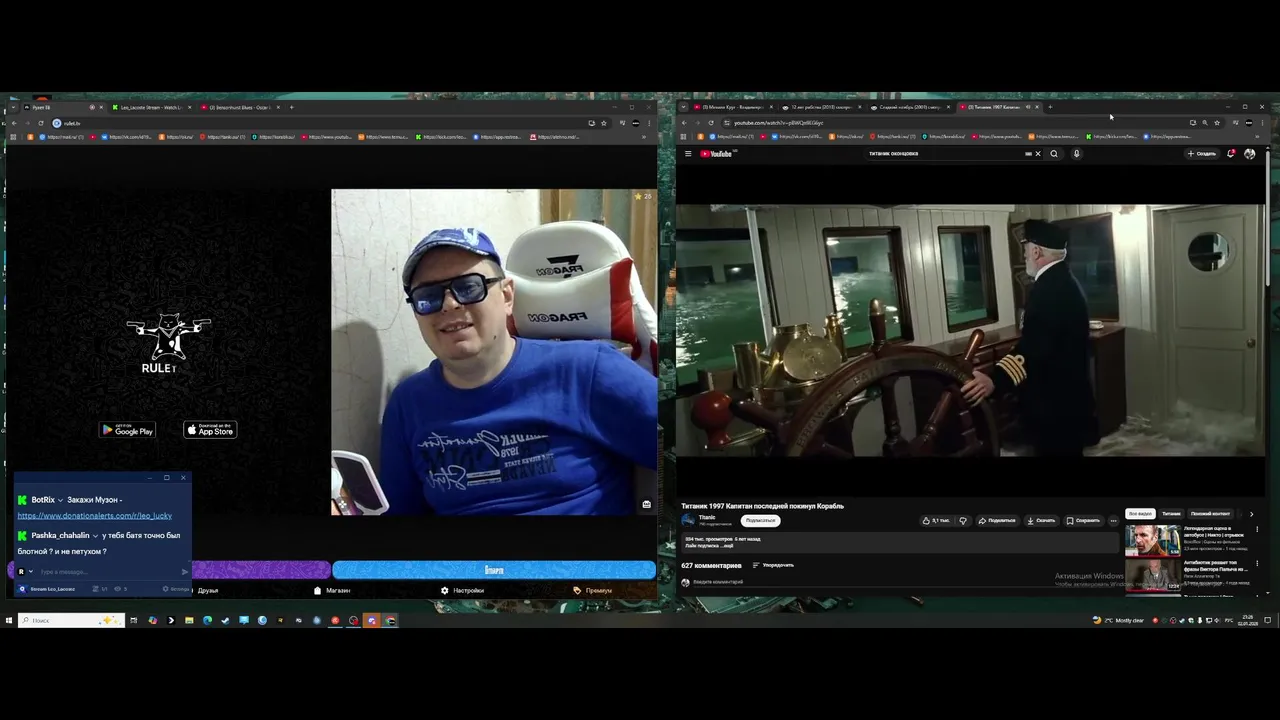Open Google Play download badge
Image resolution: width=1280 pixels, height=720 pixels.
(127, 430)
